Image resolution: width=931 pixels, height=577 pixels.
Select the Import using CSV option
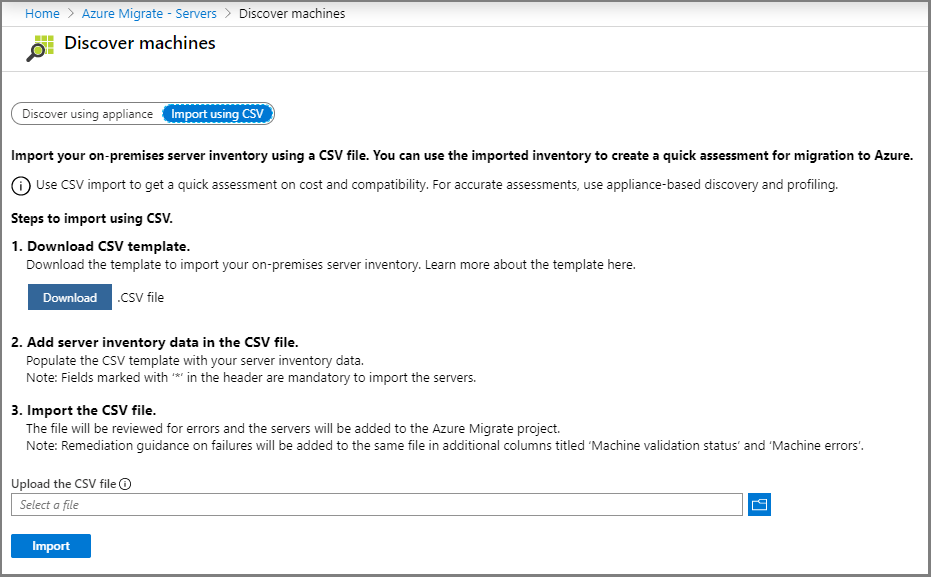(x=217, y=114)
